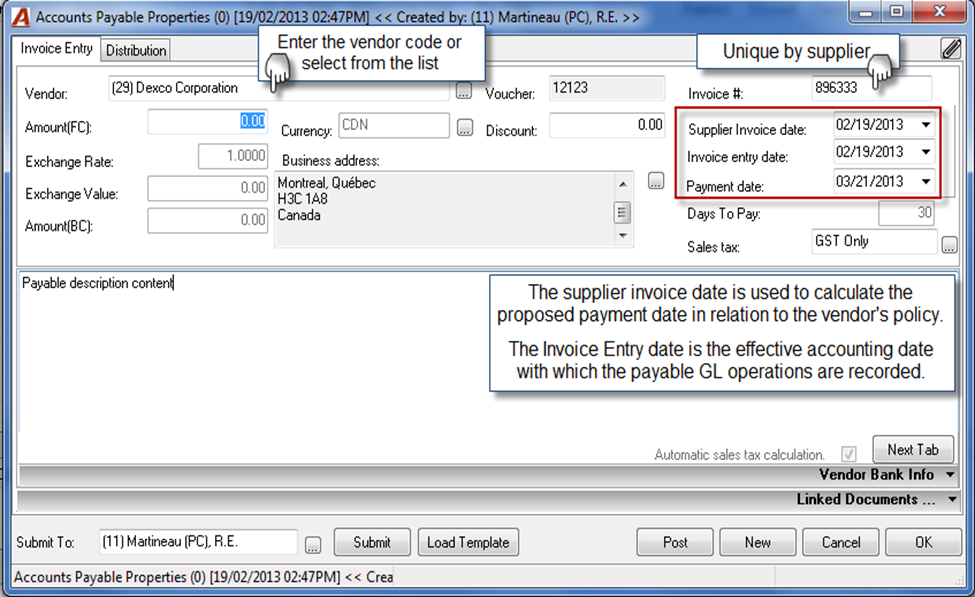Open currency lookup browse button

click(x=464, y=127)
